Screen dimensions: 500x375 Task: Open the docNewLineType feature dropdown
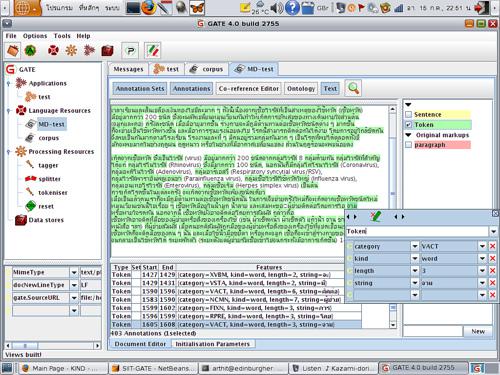click(74, 285)
